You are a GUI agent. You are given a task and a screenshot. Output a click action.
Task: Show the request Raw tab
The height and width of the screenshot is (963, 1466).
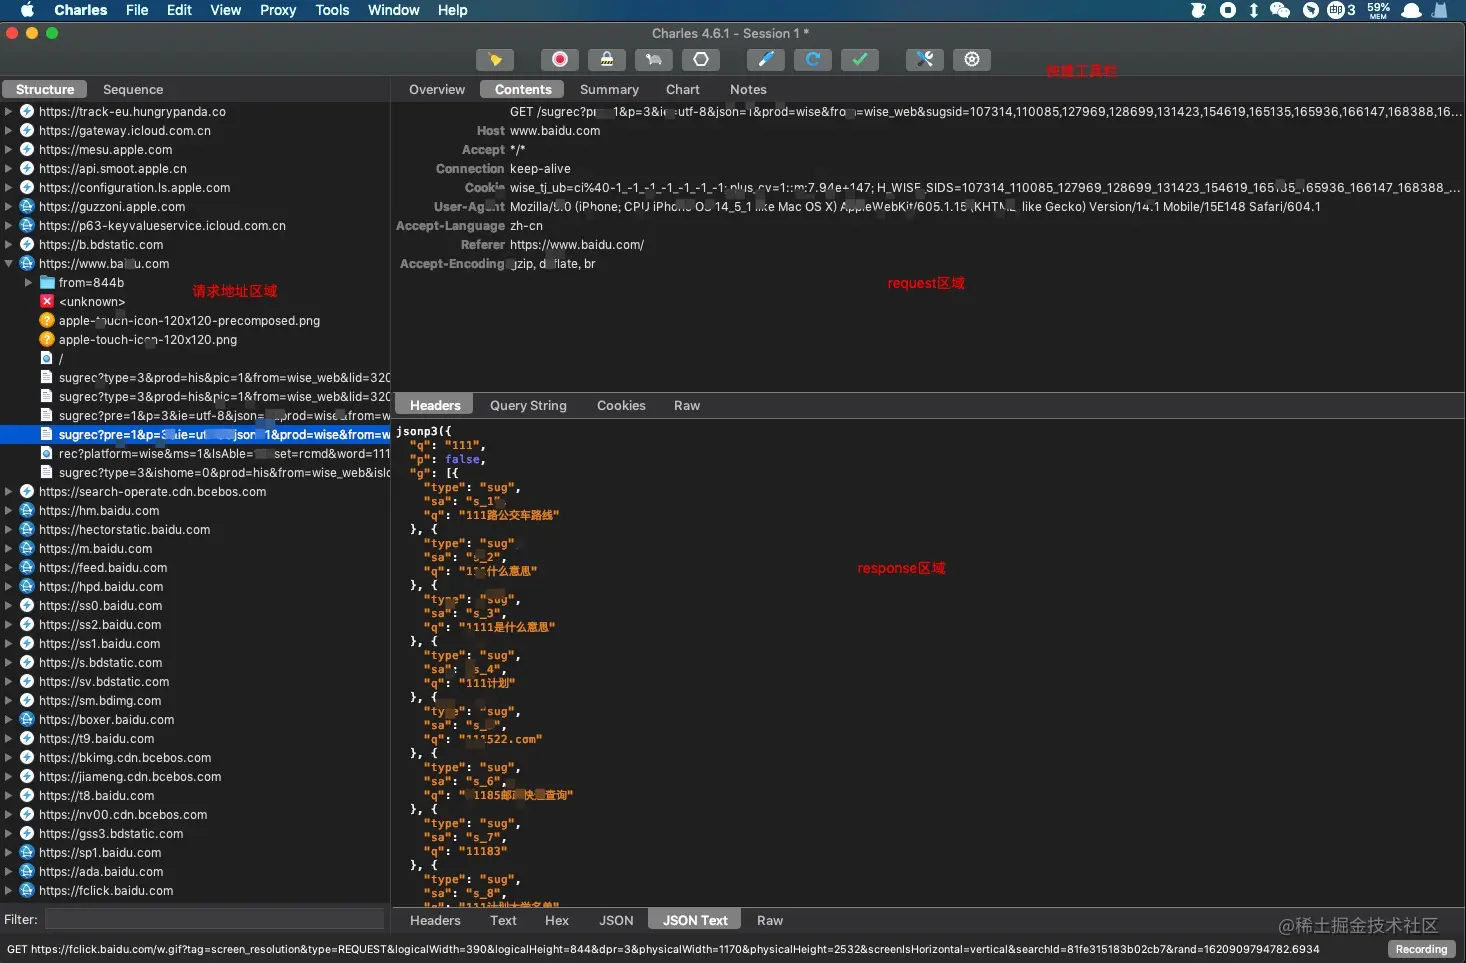click(687, 405)
